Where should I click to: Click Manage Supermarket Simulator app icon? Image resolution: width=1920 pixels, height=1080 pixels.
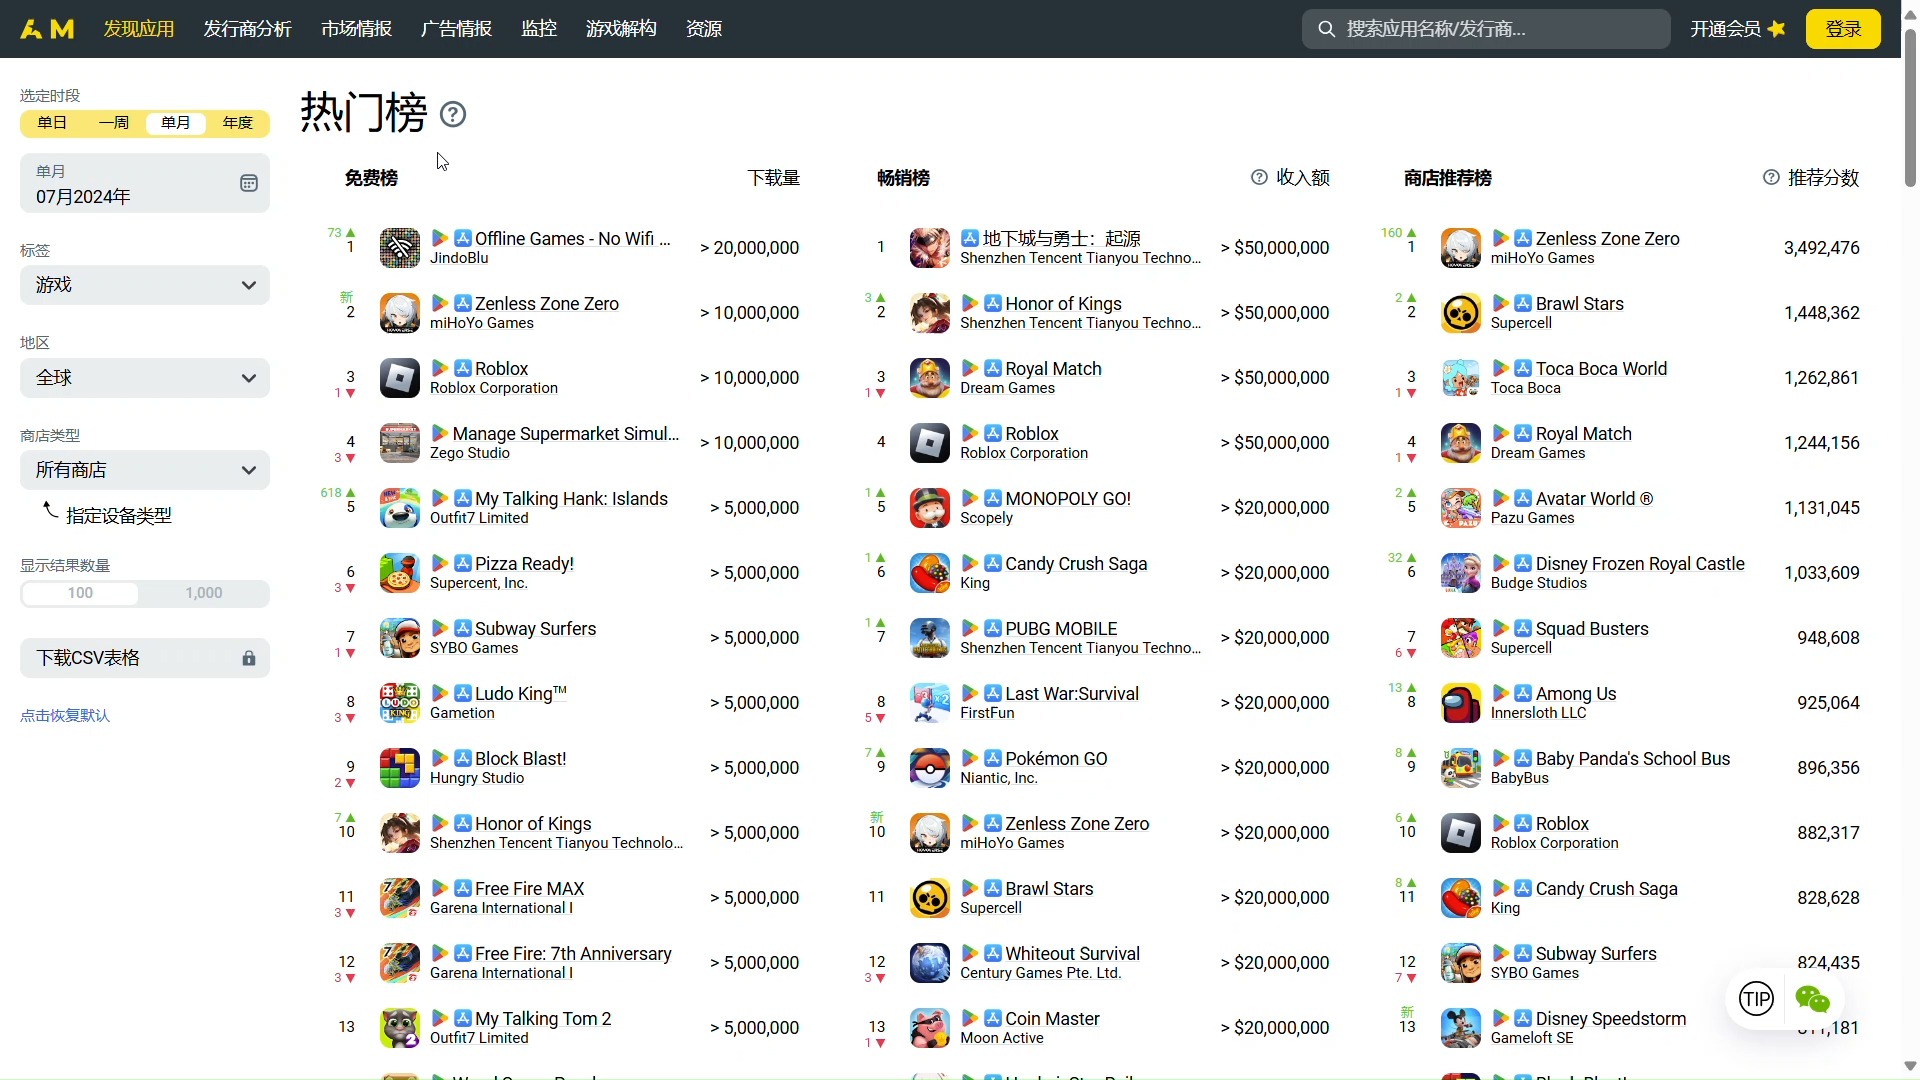coord(400,443)
